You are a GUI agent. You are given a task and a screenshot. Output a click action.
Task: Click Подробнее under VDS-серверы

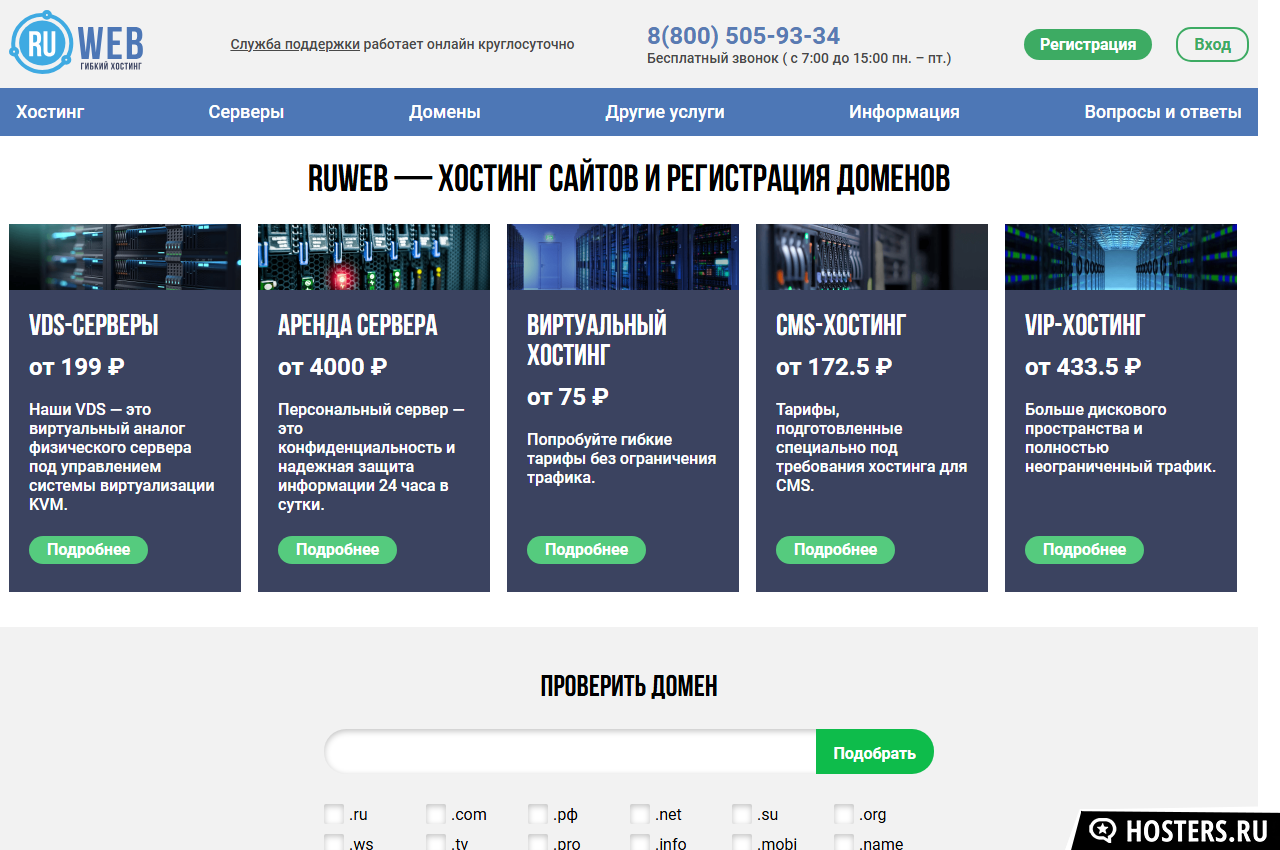[88, 550]
